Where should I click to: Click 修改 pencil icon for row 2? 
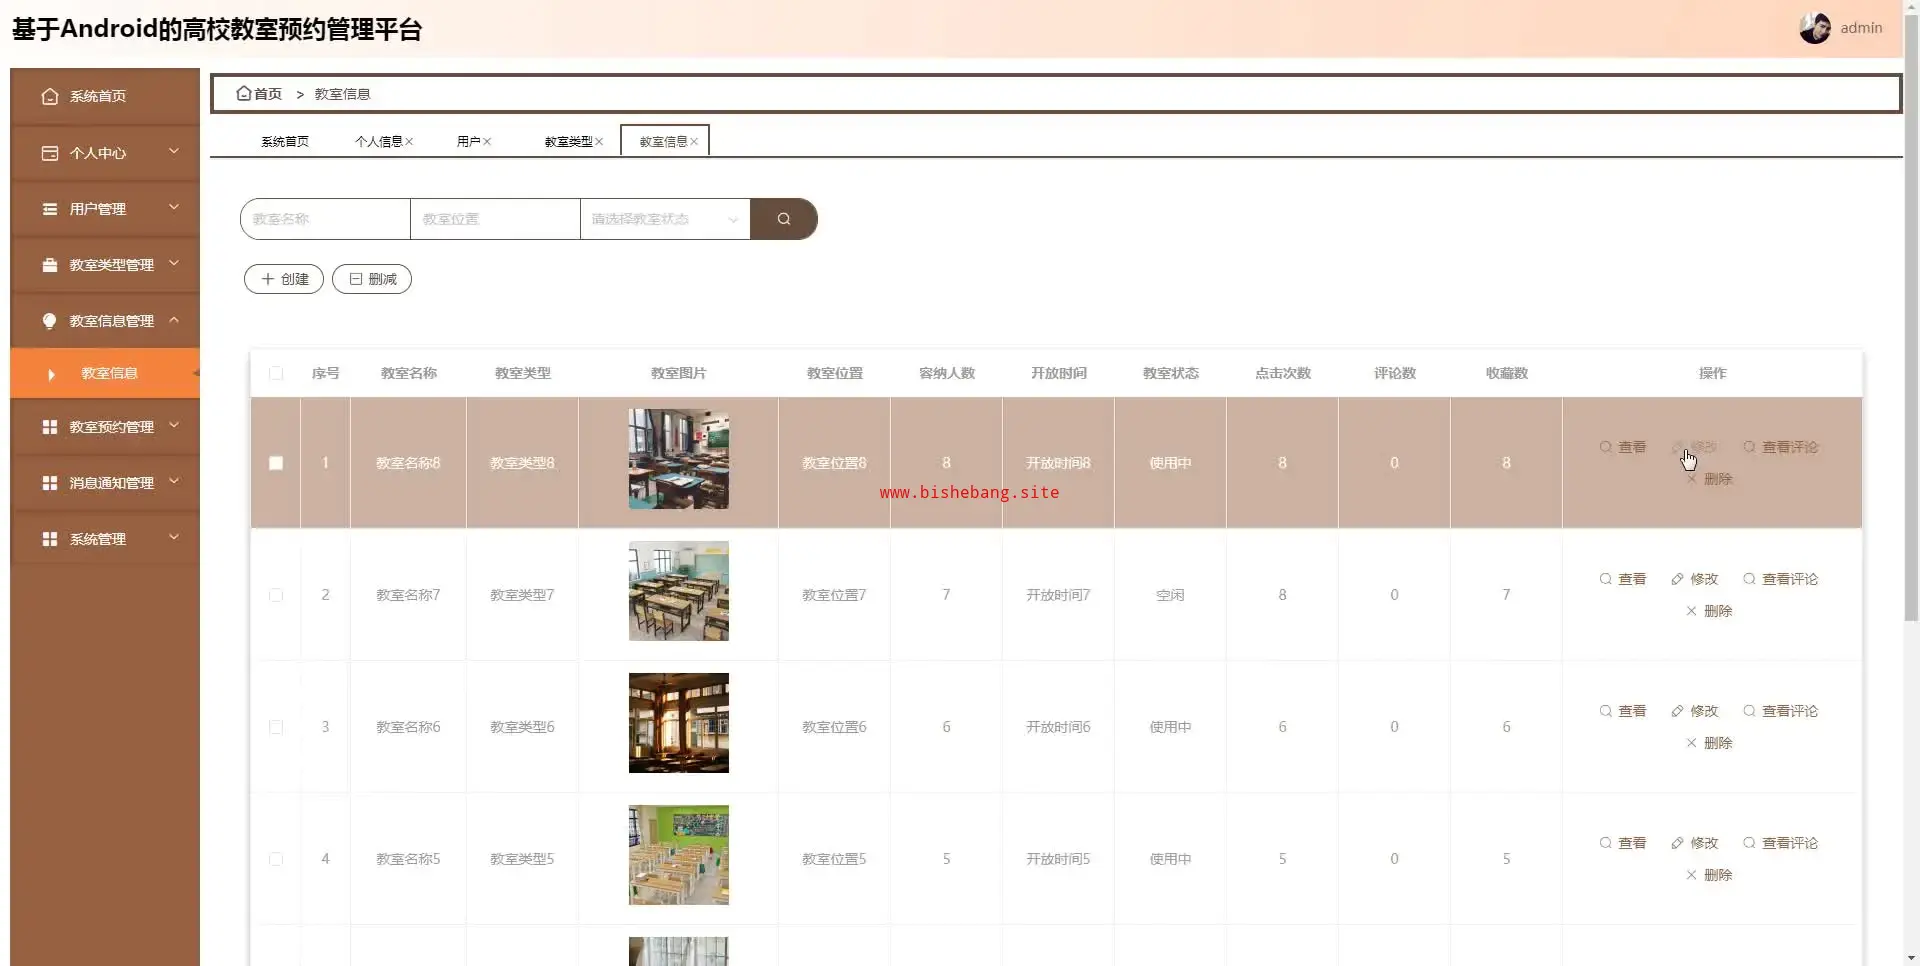1677,579
